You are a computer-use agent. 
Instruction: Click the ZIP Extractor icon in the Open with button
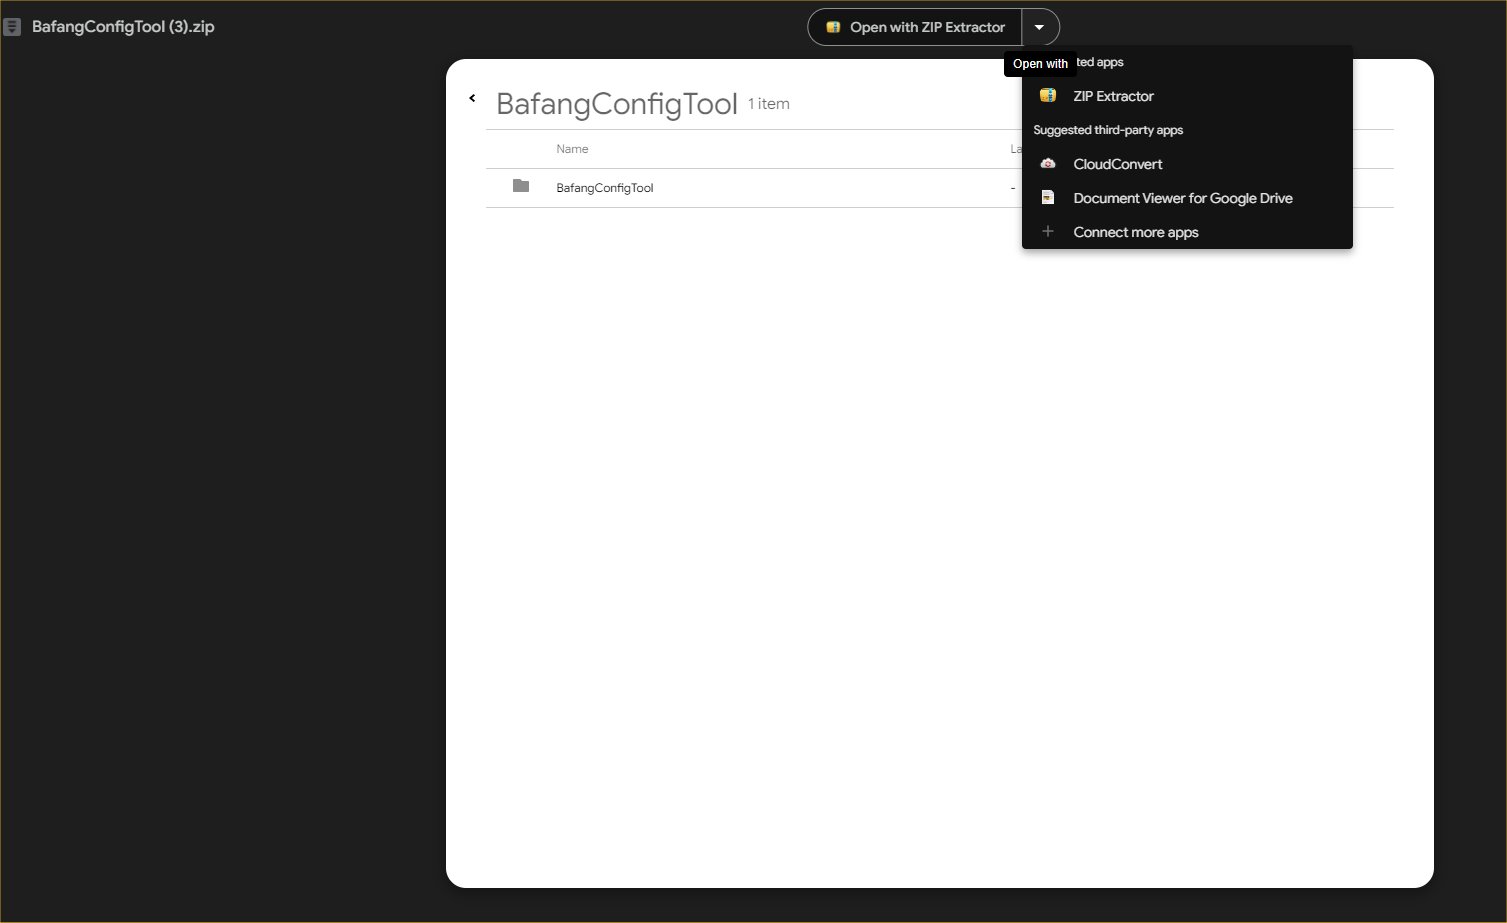tap(833, 27)
